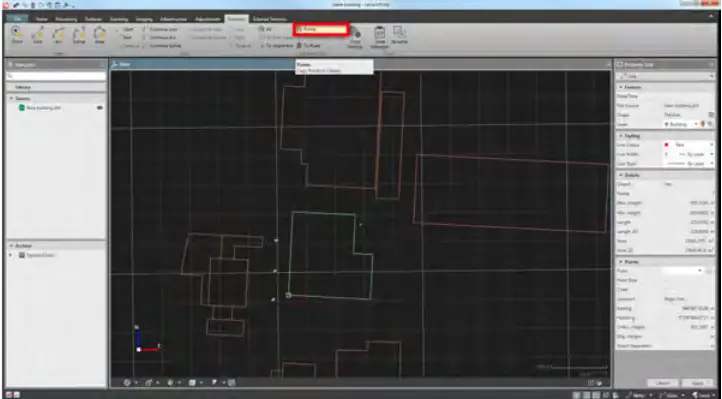Screen dimensions: 722x399
Task: Open the Layer dropdown showing Building
Action: [681, 124]
